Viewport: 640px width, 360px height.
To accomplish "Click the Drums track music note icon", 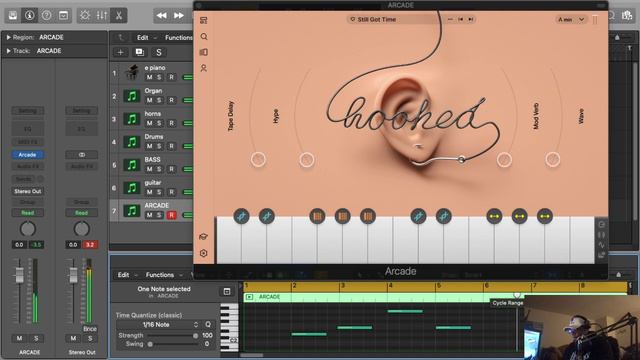I will (132, 142).
